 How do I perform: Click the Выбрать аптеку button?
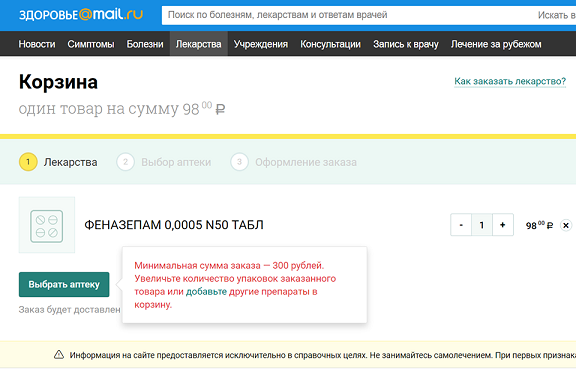pyautogui.click(x=64, y=284)
